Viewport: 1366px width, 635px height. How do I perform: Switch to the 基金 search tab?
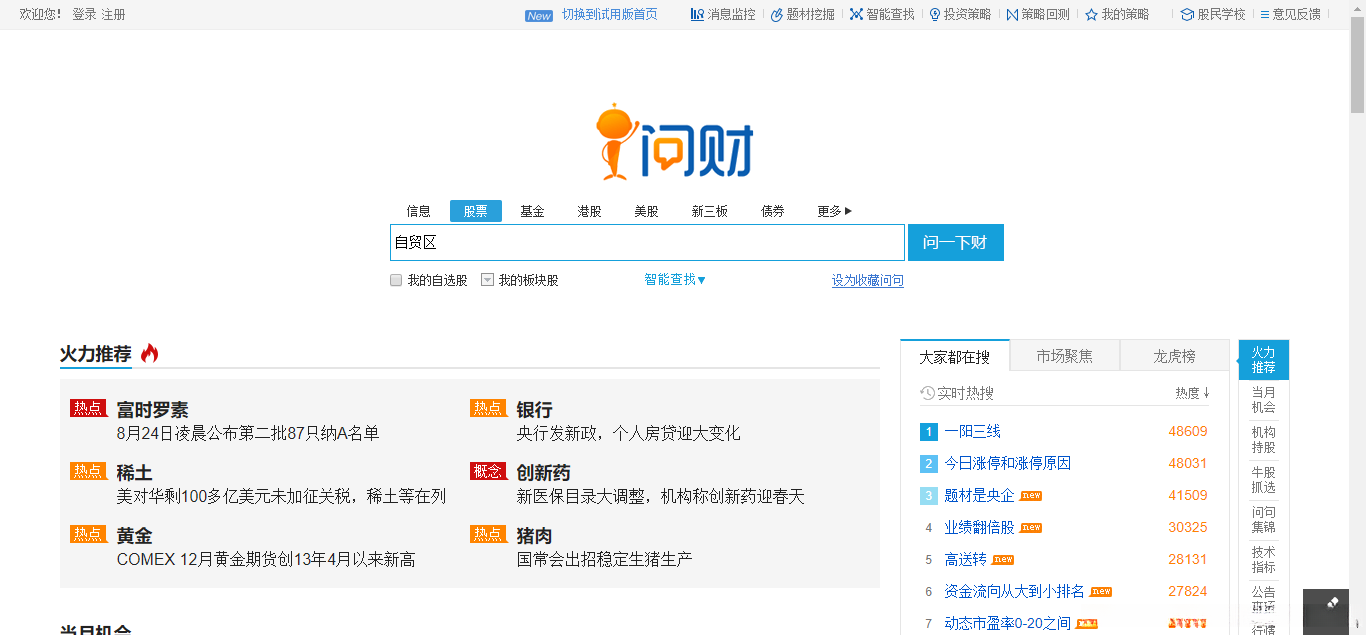532,211
